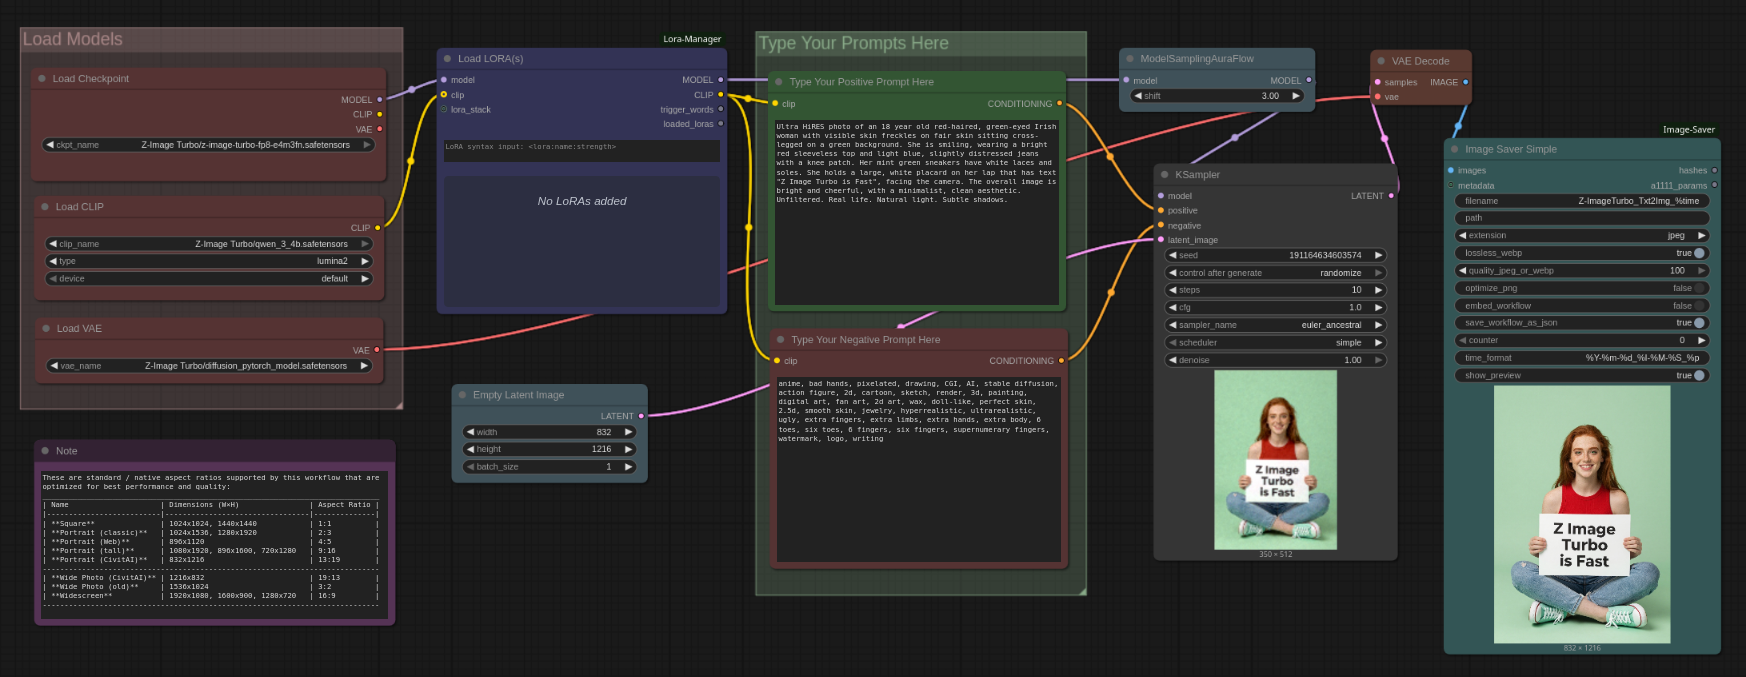Image resolution: width=1746 pixels, height=677 pixels.
Task: Click the KSampler LATENT output socket
Action: [1391, 196]
